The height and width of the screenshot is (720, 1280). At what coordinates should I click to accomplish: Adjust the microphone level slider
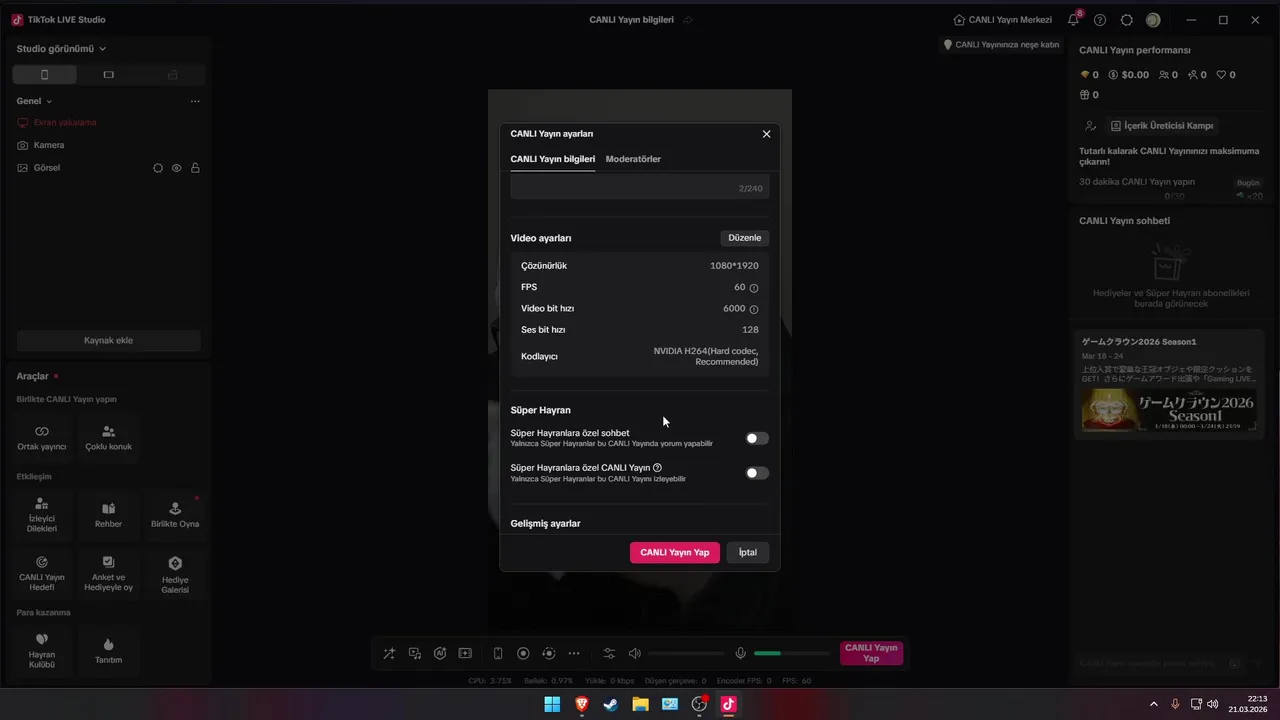(x=792, y=653)
